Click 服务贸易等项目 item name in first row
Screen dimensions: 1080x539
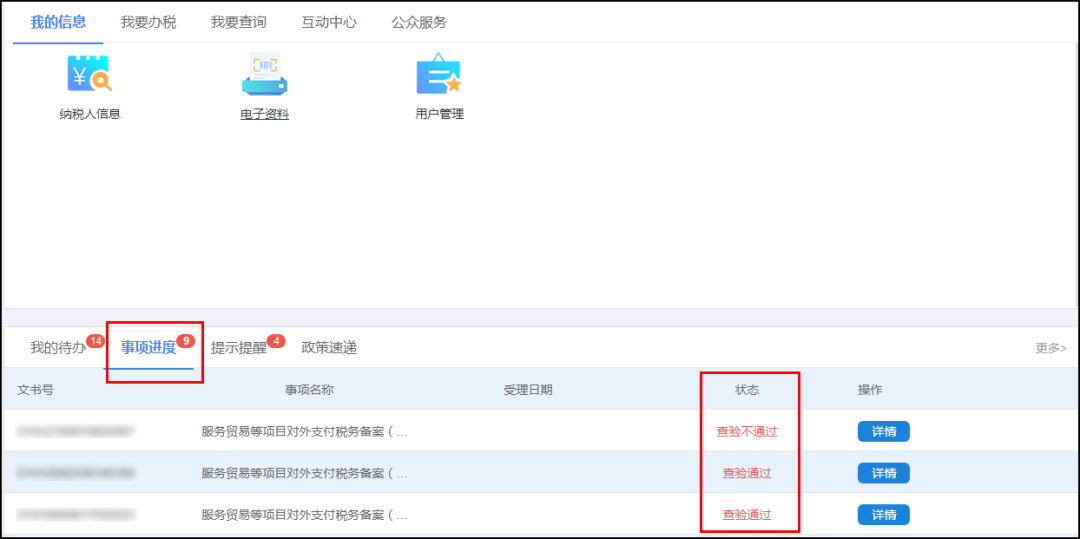click(304, 432)
